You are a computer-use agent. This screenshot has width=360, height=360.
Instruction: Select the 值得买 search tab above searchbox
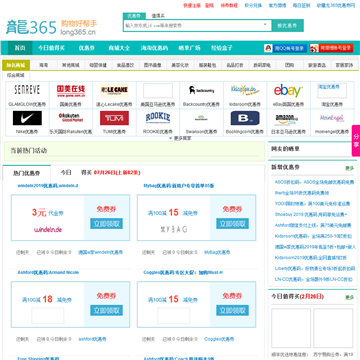pos(158,16)
